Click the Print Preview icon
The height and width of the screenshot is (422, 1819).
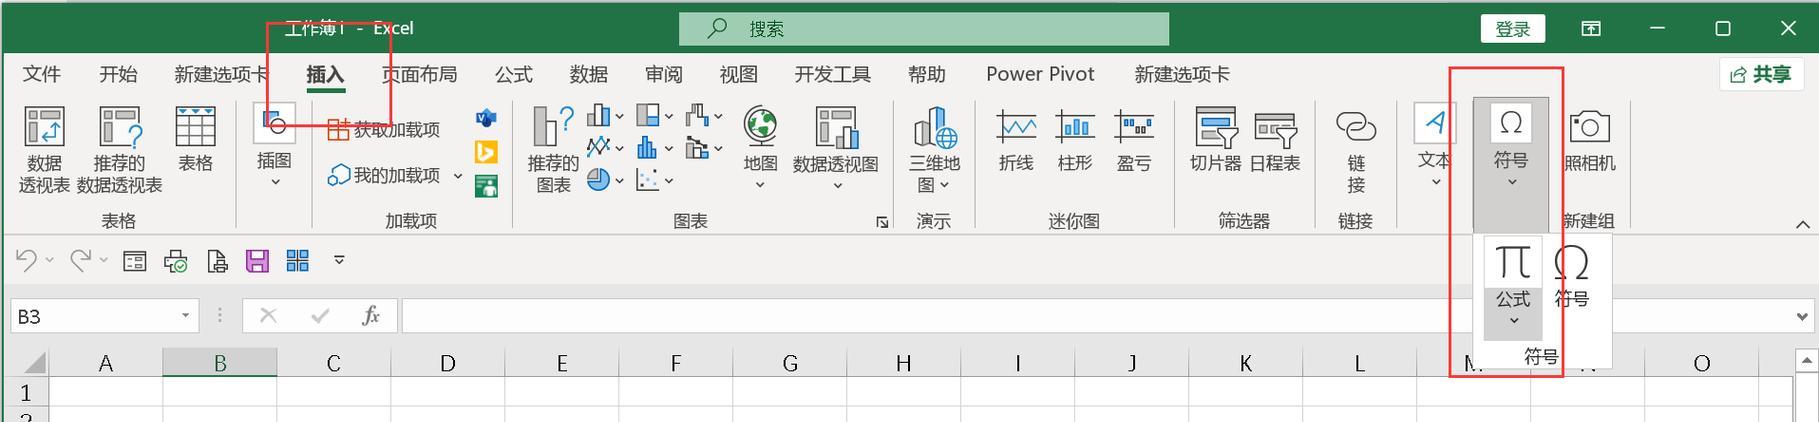pyautogui.click(x=217, y=262)
